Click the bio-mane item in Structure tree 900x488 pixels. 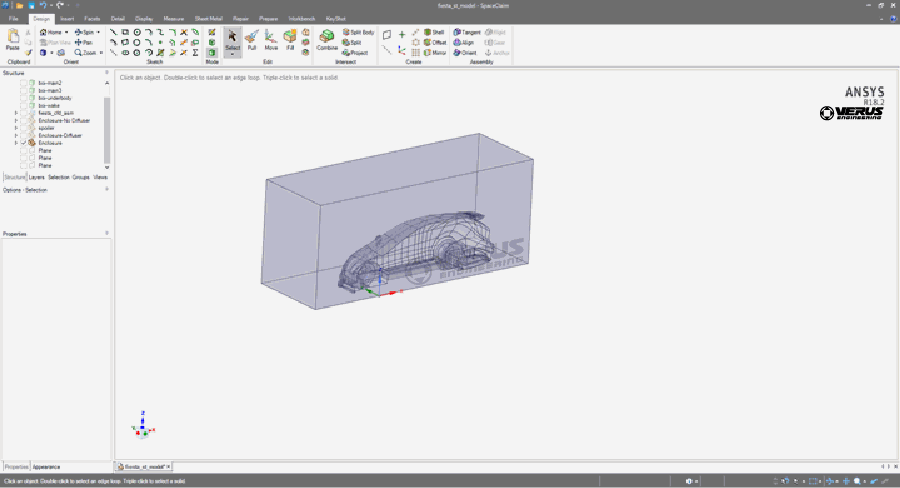[49, 106]
